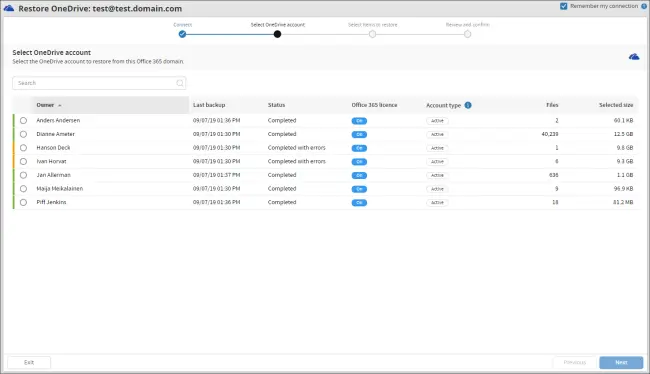
Task: Click the Active badge for Jan Allerman
Action: pos(437,176)
